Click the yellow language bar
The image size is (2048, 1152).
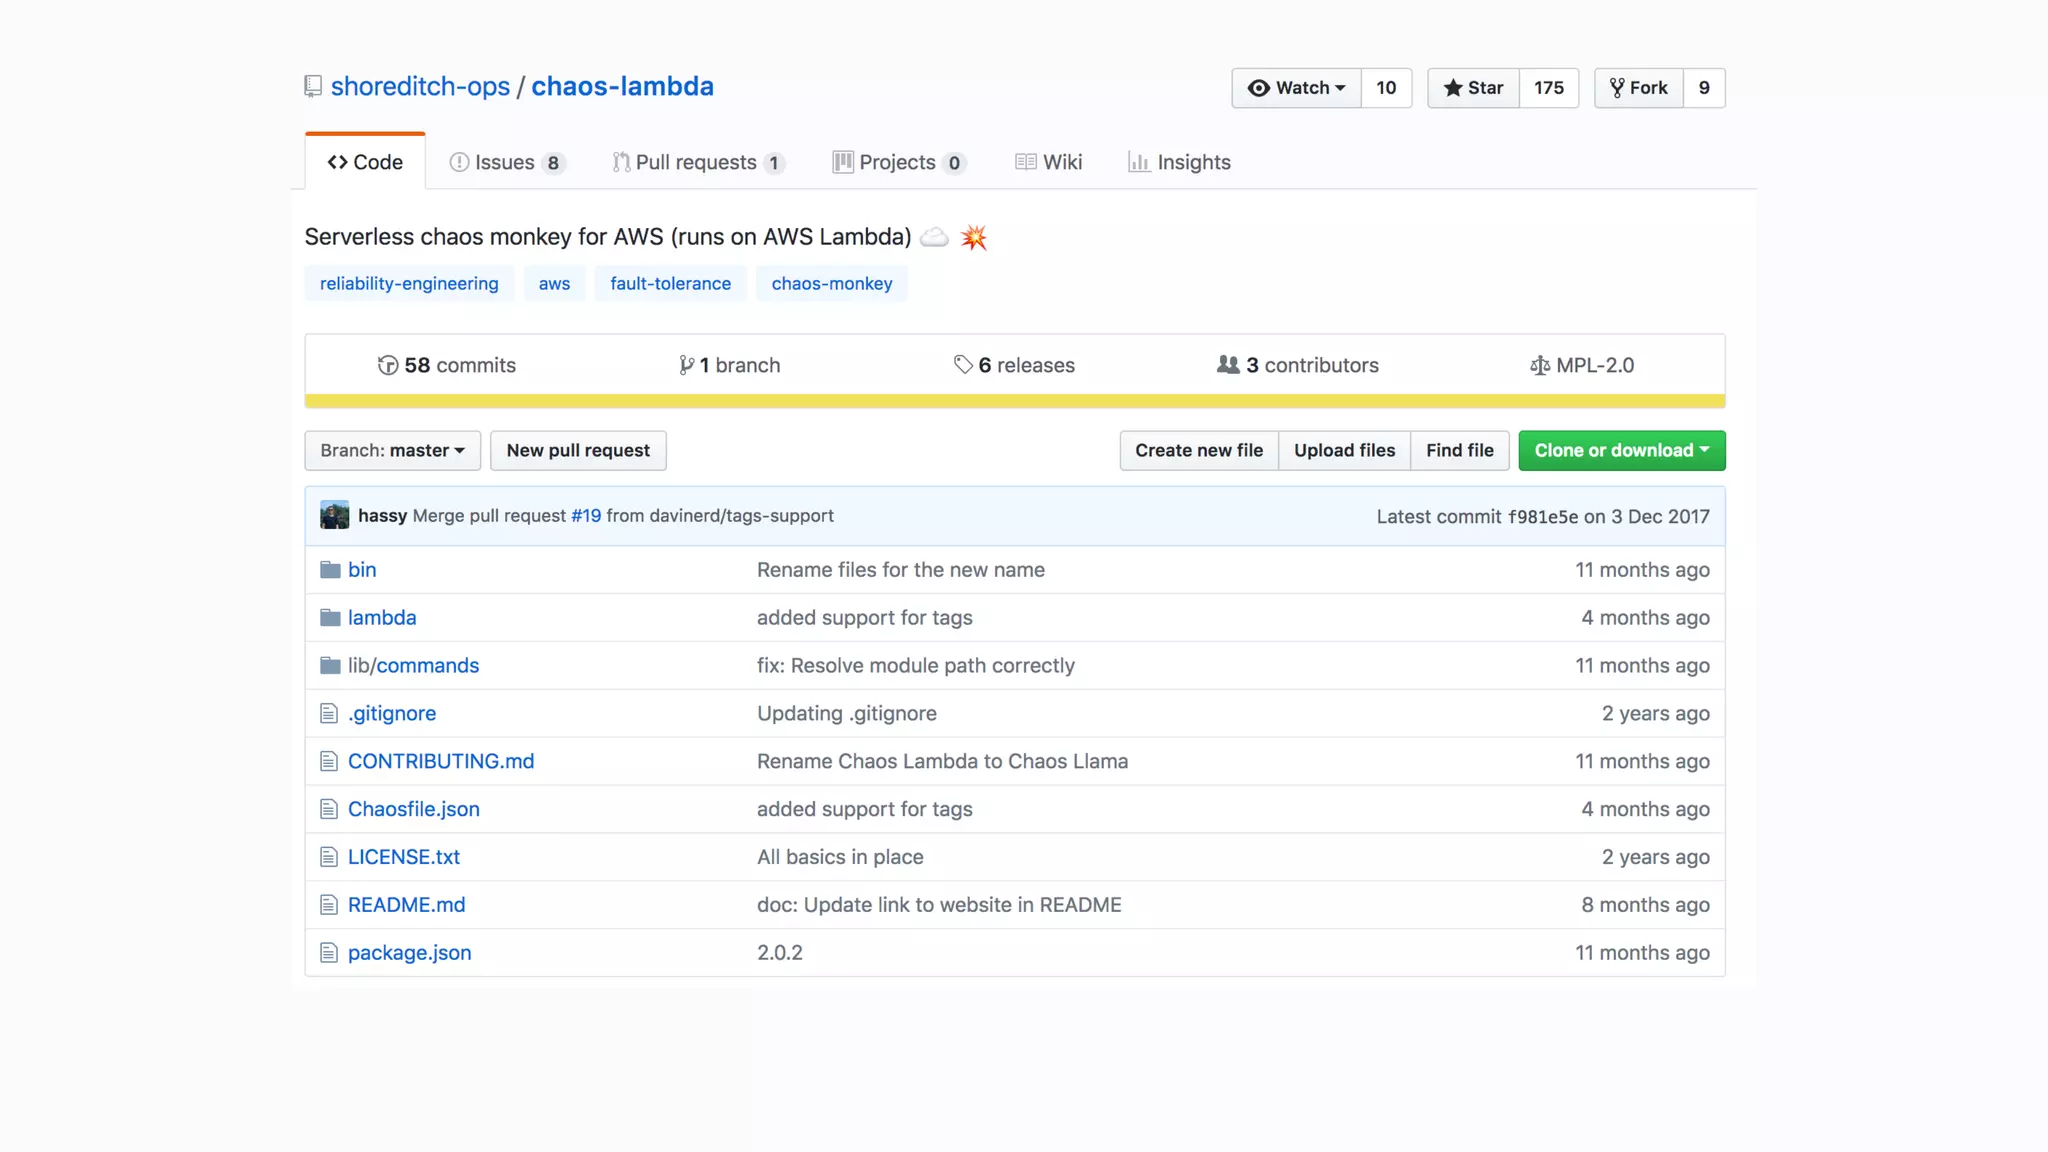coord(1014,401)
